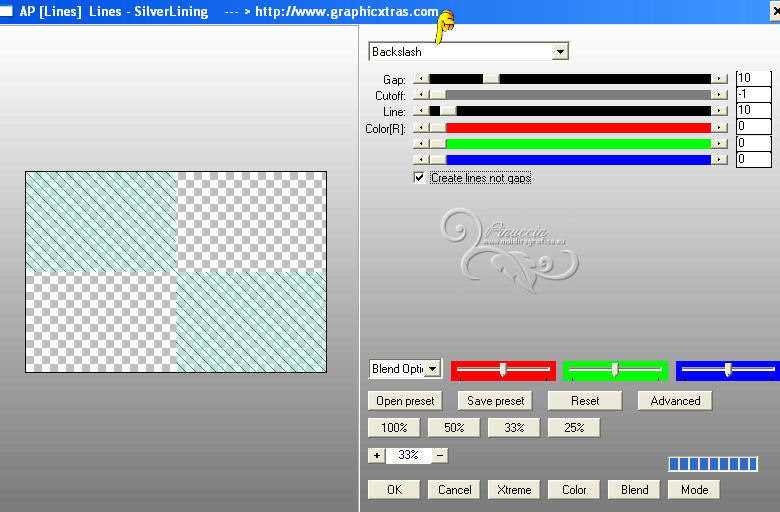This screenshot has height=512, width=780.
Task: Set preview zoom to 50%
Action: [x=454, y=428]
